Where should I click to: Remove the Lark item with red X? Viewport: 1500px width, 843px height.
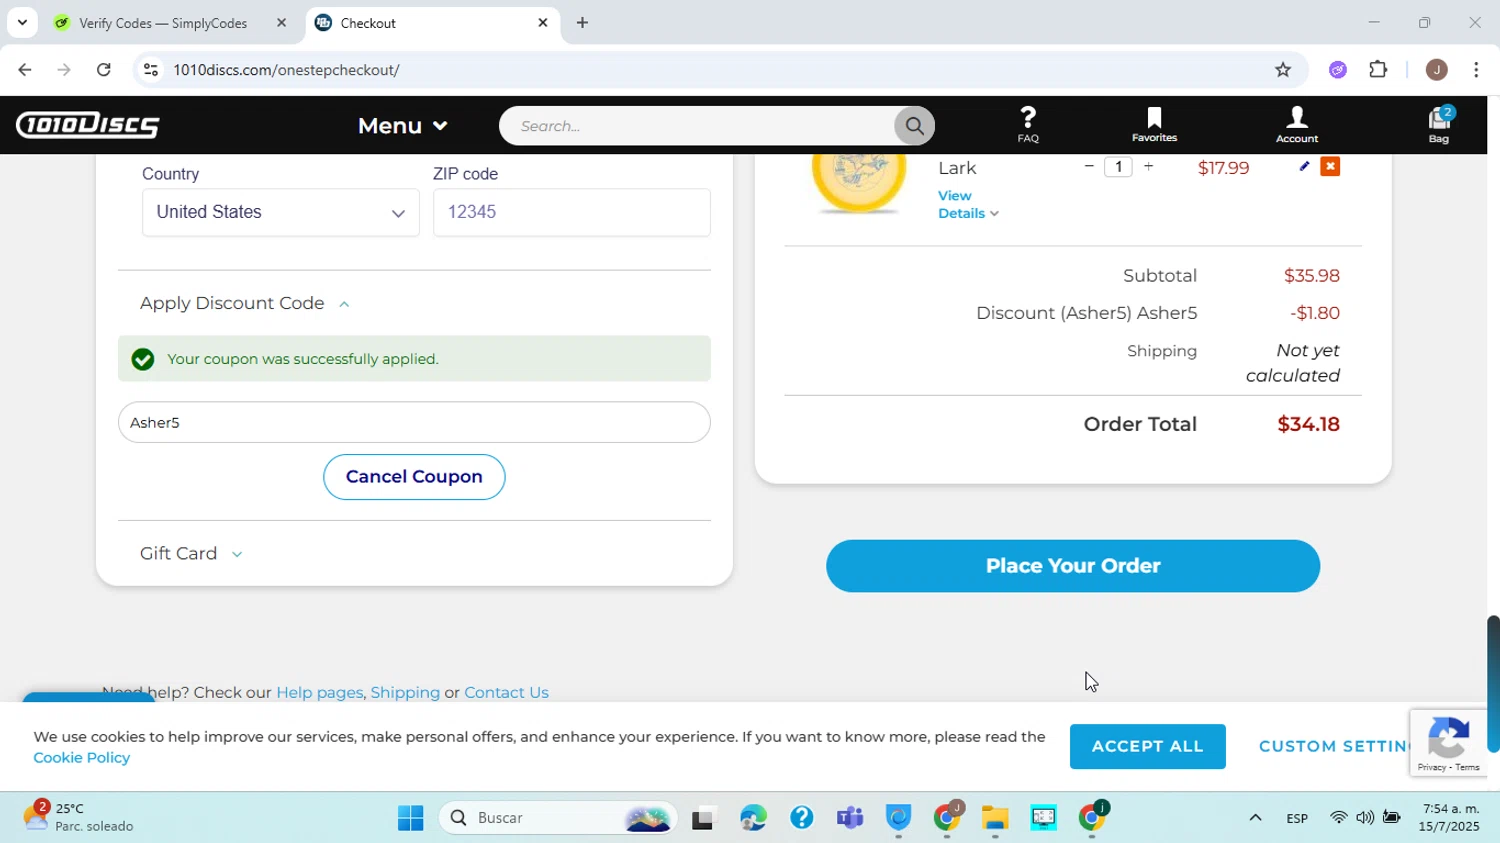[x=1330, y=166]
